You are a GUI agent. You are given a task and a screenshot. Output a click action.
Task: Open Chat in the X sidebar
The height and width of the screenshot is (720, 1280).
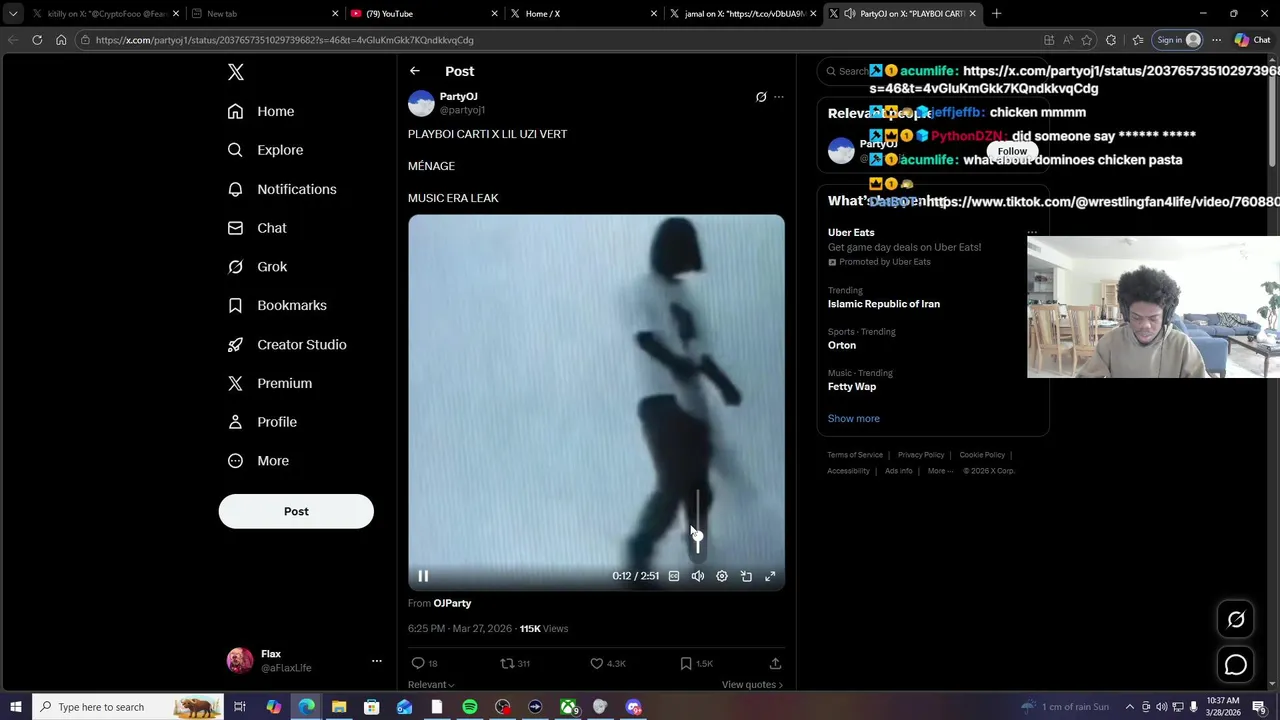tap(257, 228)
